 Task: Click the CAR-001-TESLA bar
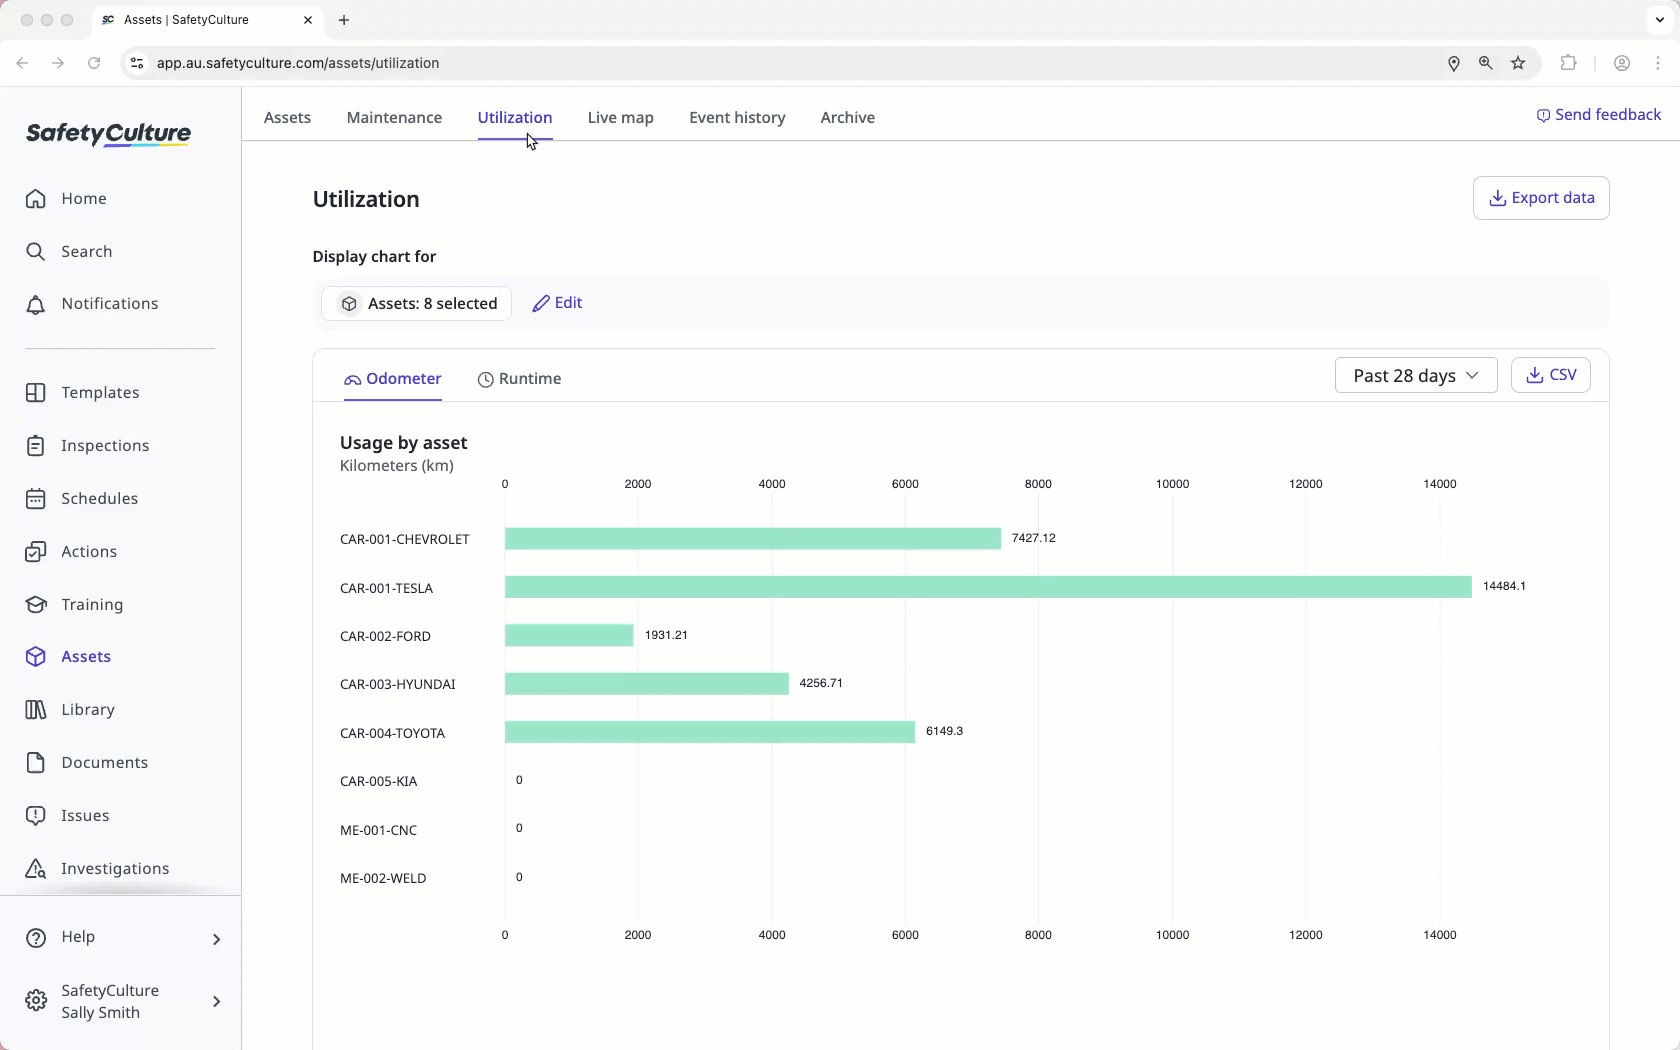click(988, 587)
